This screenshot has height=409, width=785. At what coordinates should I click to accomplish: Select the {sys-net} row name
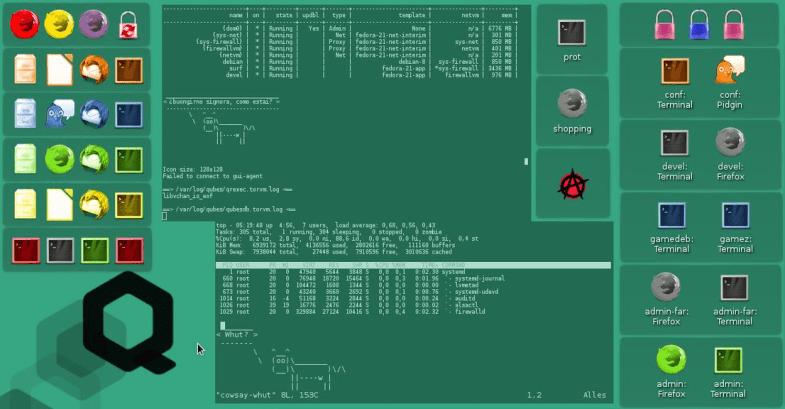coord(227,35)
